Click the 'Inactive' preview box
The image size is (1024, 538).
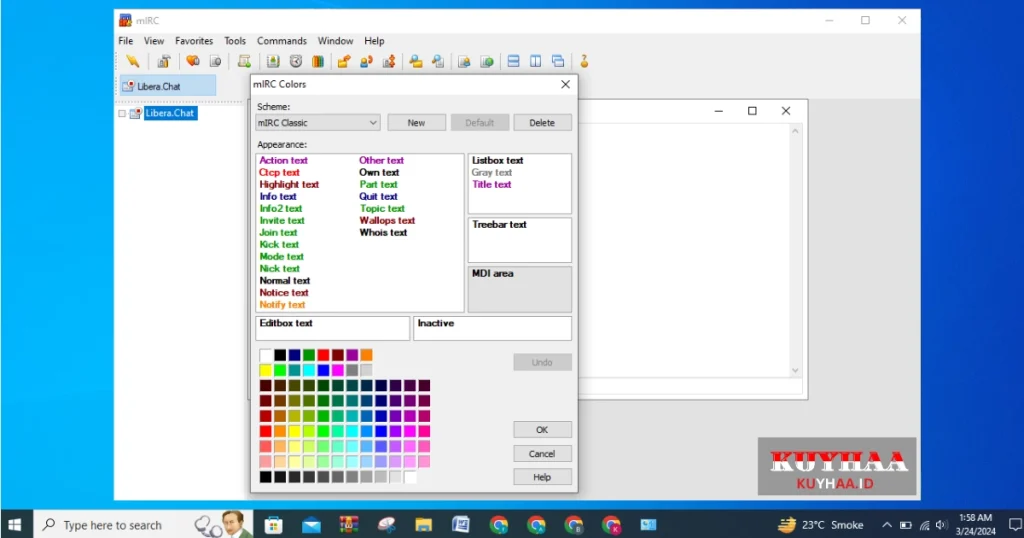(492, 328)
